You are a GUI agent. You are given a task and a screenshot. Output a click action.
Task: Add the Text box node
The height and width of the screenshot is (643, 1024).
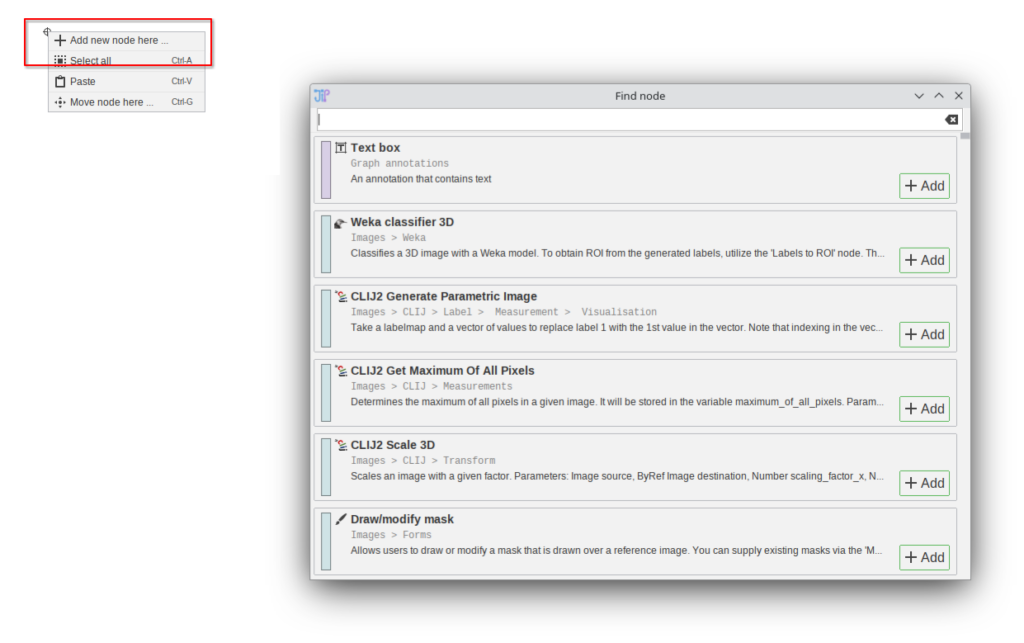pyautogui.click(x=924, y=186)
